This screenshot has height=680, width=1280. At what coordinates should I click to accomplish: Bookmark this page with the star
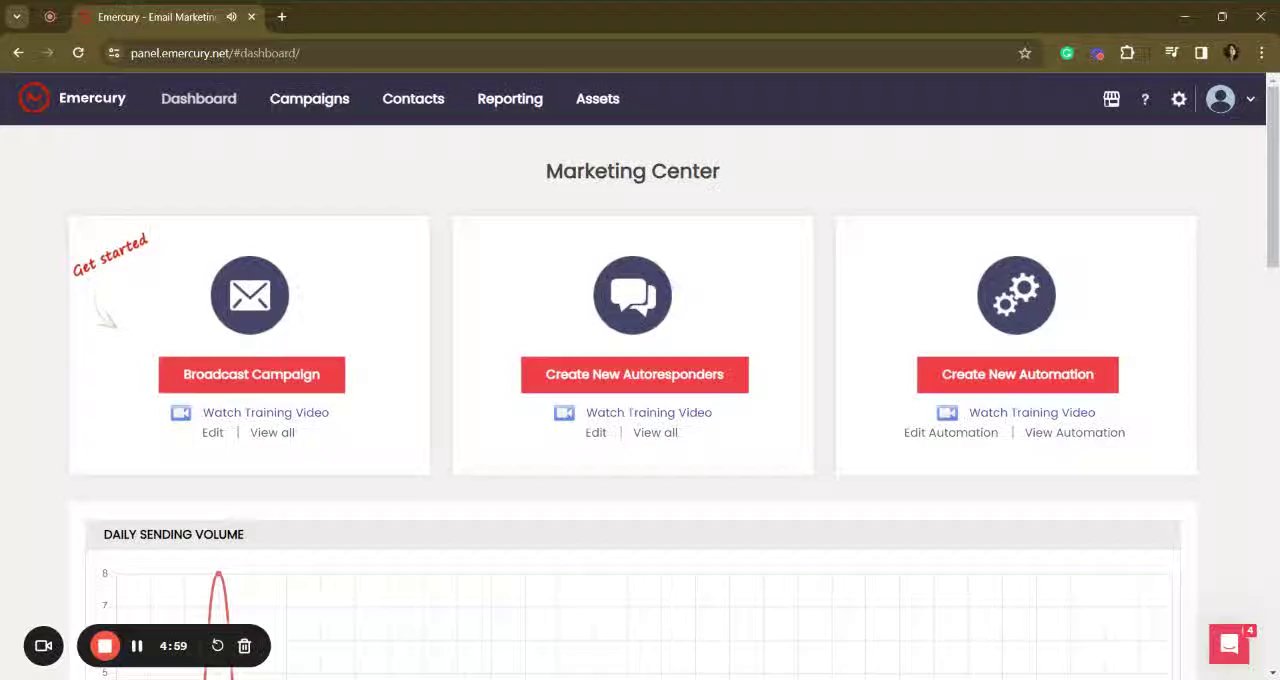point(1025,53)
